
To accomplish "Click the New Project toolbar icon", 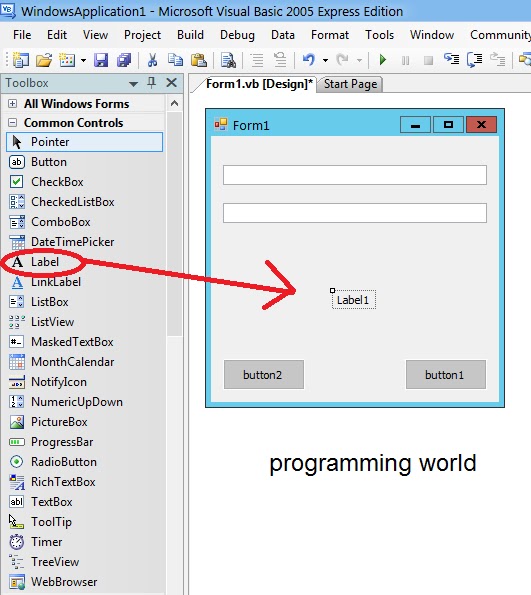I will (21, 60).
